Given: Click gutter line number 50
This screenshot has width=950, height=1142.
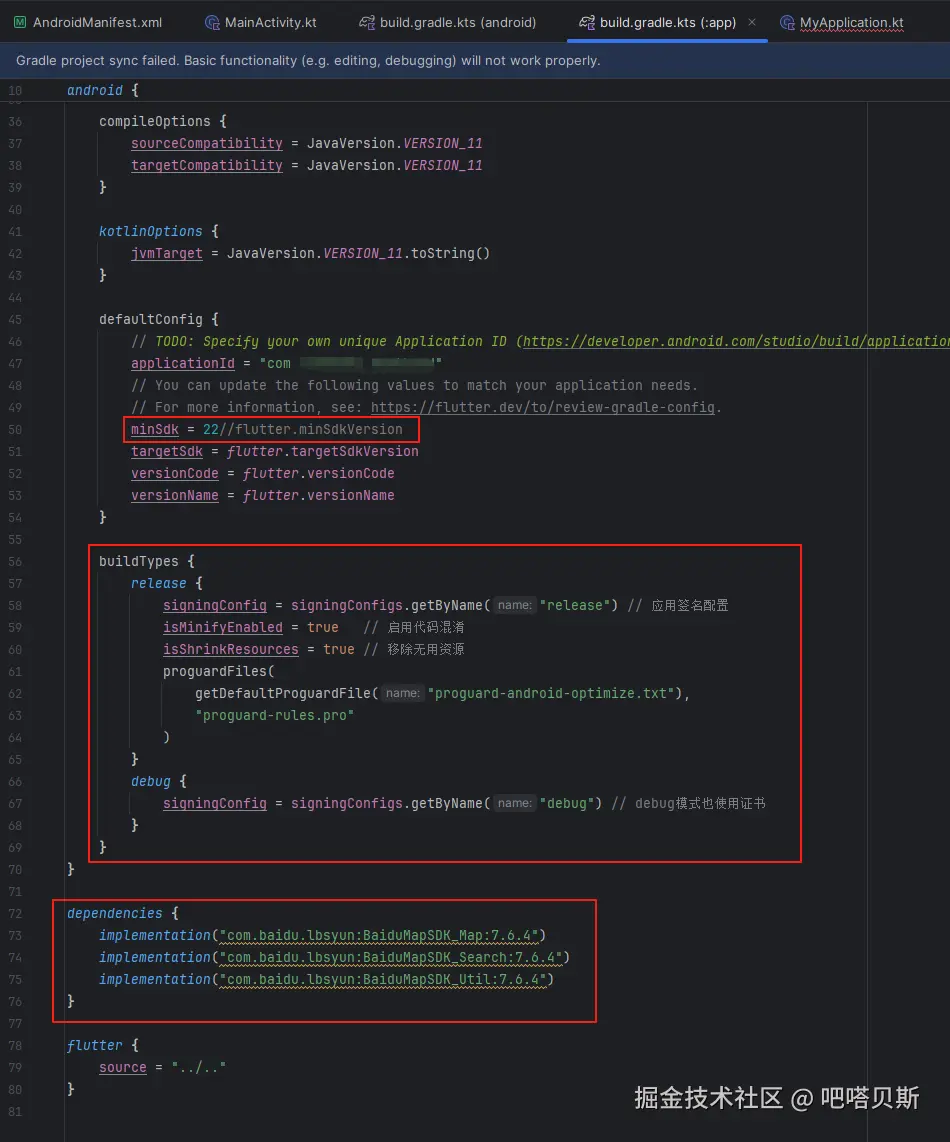Looking at the screenshot, I should point(15,430).
